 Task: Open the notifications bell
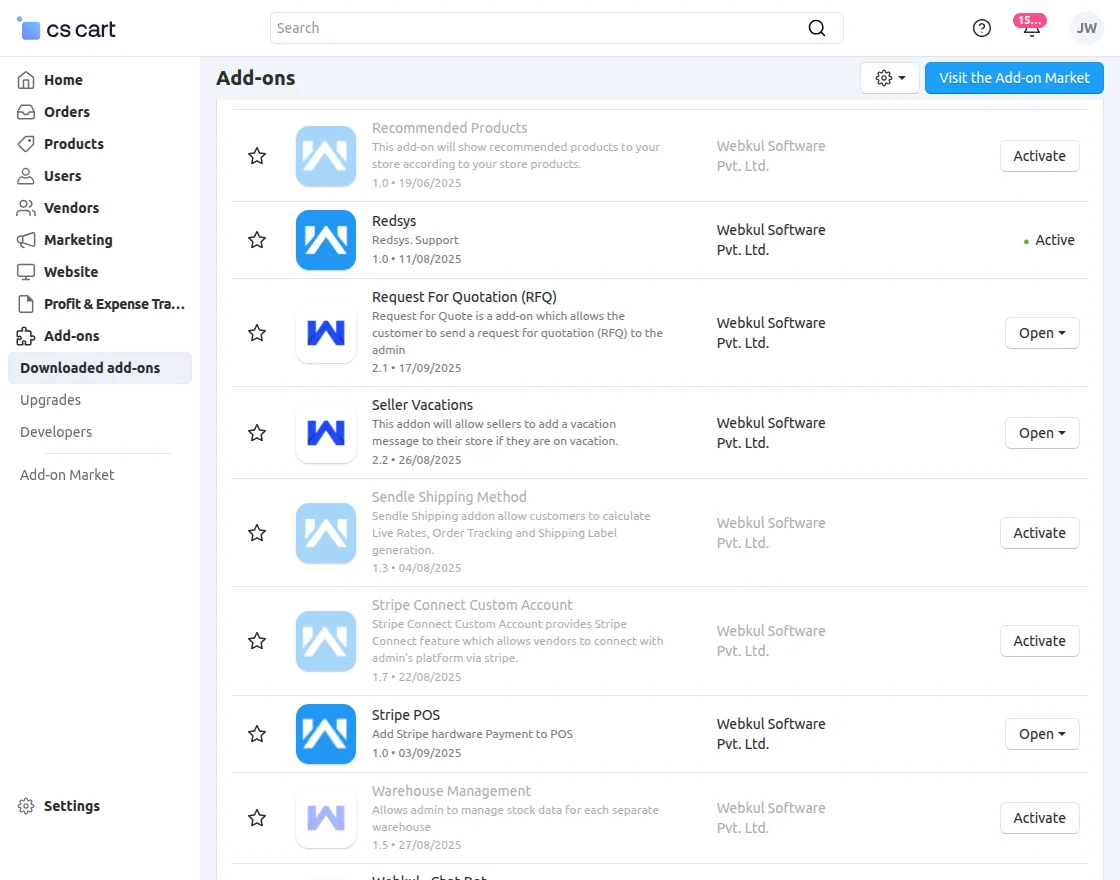pos(1030,28)
